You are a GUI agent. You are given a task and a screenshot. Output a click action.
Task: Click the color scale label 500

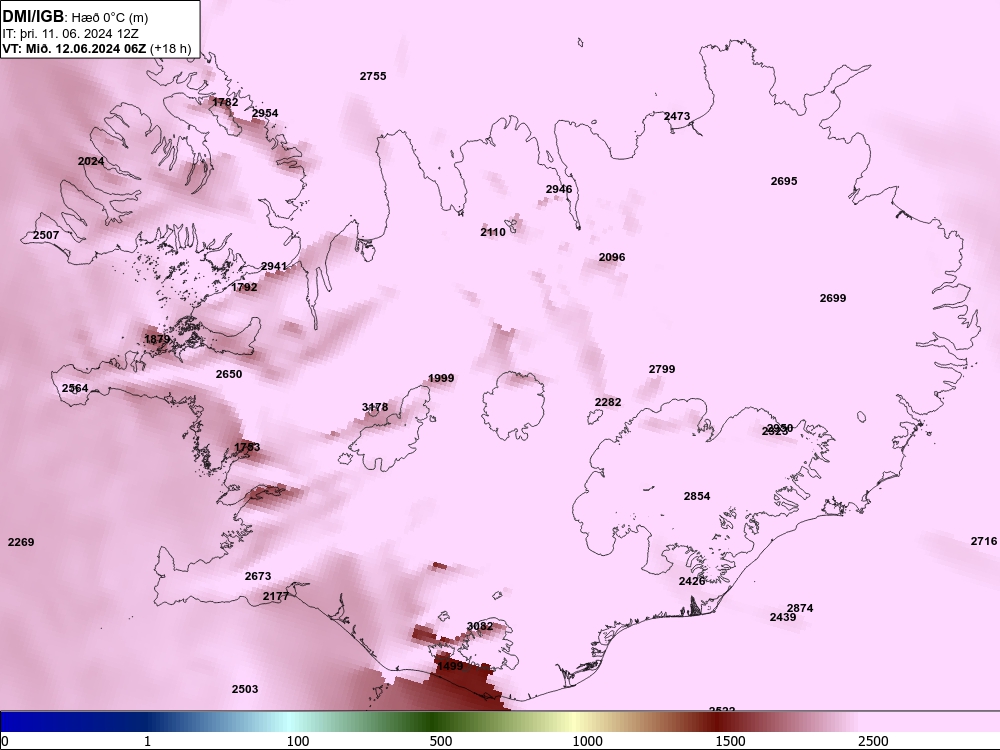tap(441, 741)
